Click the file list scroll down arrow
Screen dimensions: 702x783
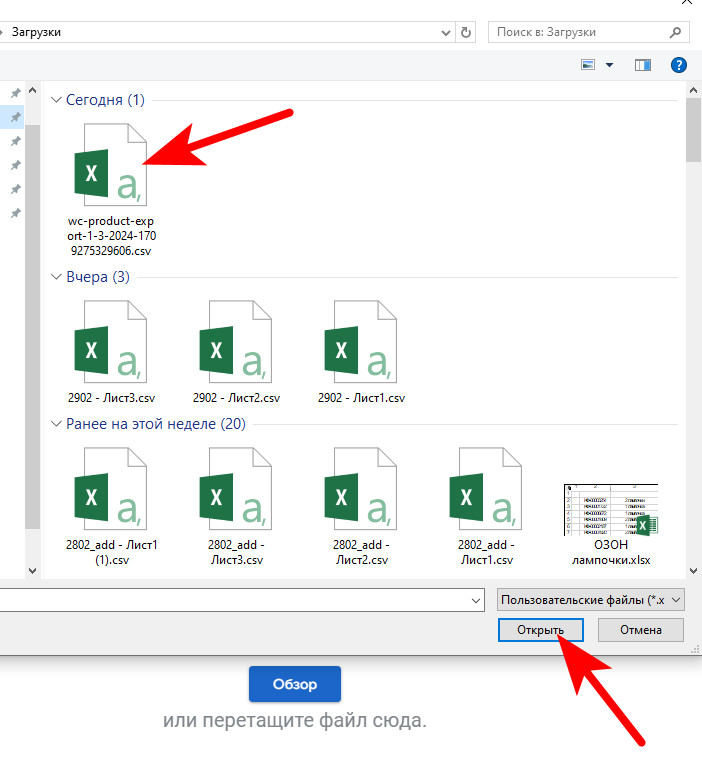point(694,570)
